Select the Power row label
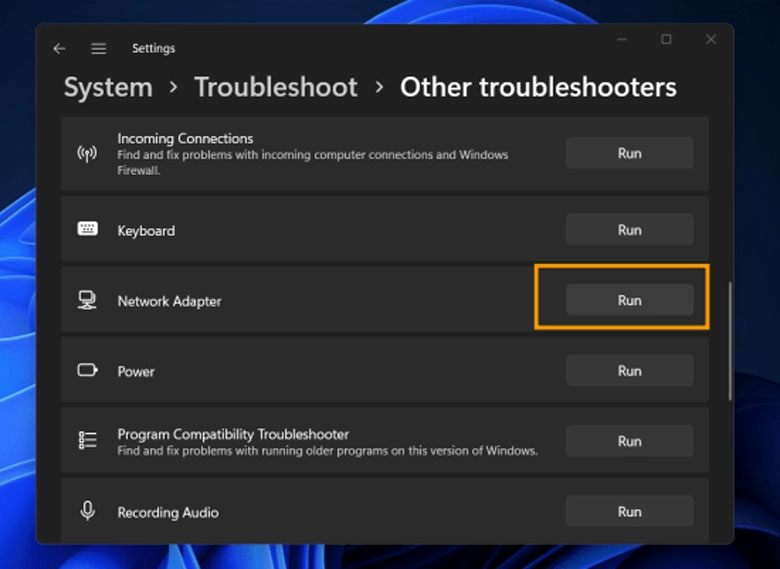This screenshot has height=569, width=780. click(x=136, y=372)
